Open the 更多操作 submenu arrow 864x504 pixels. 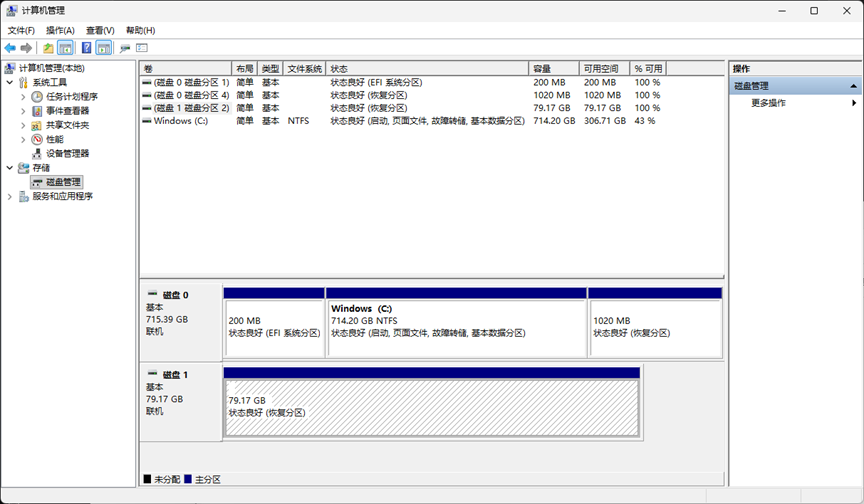854,103
